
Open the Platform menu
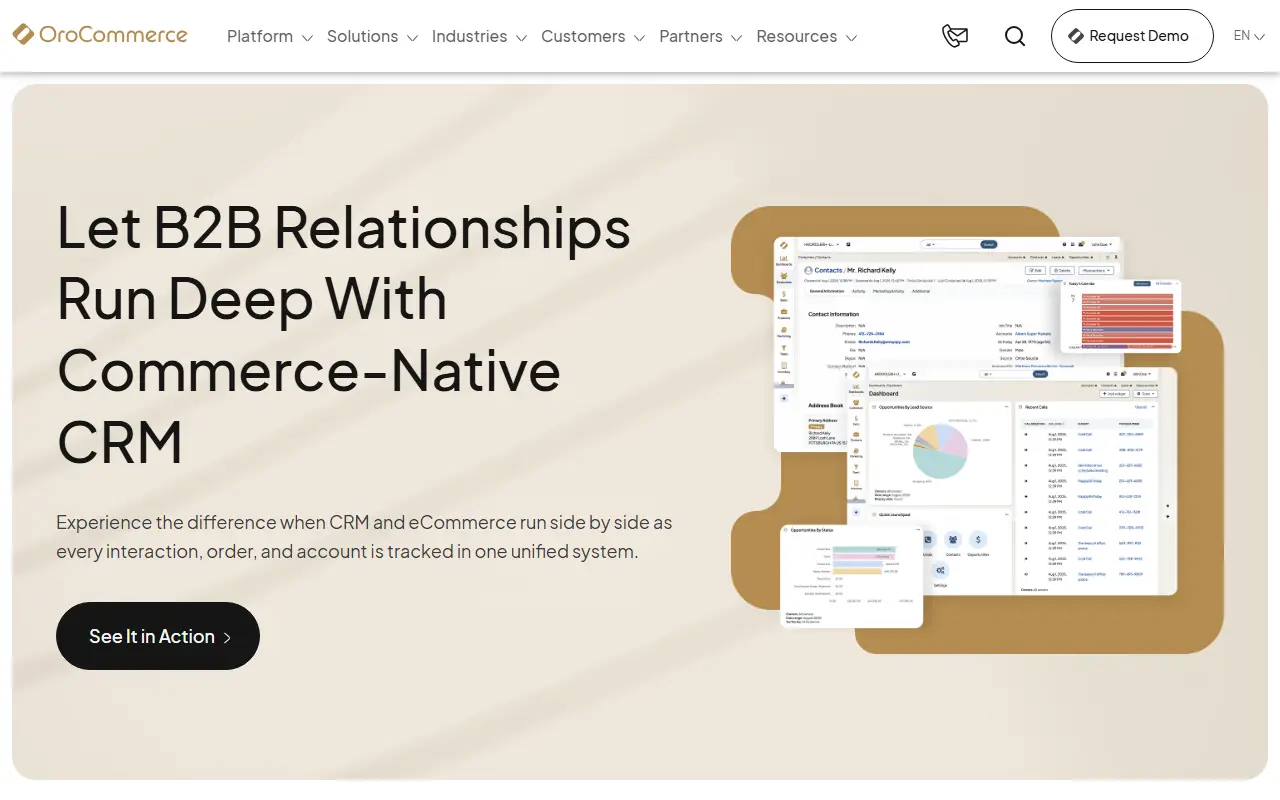tap(260, 36)
